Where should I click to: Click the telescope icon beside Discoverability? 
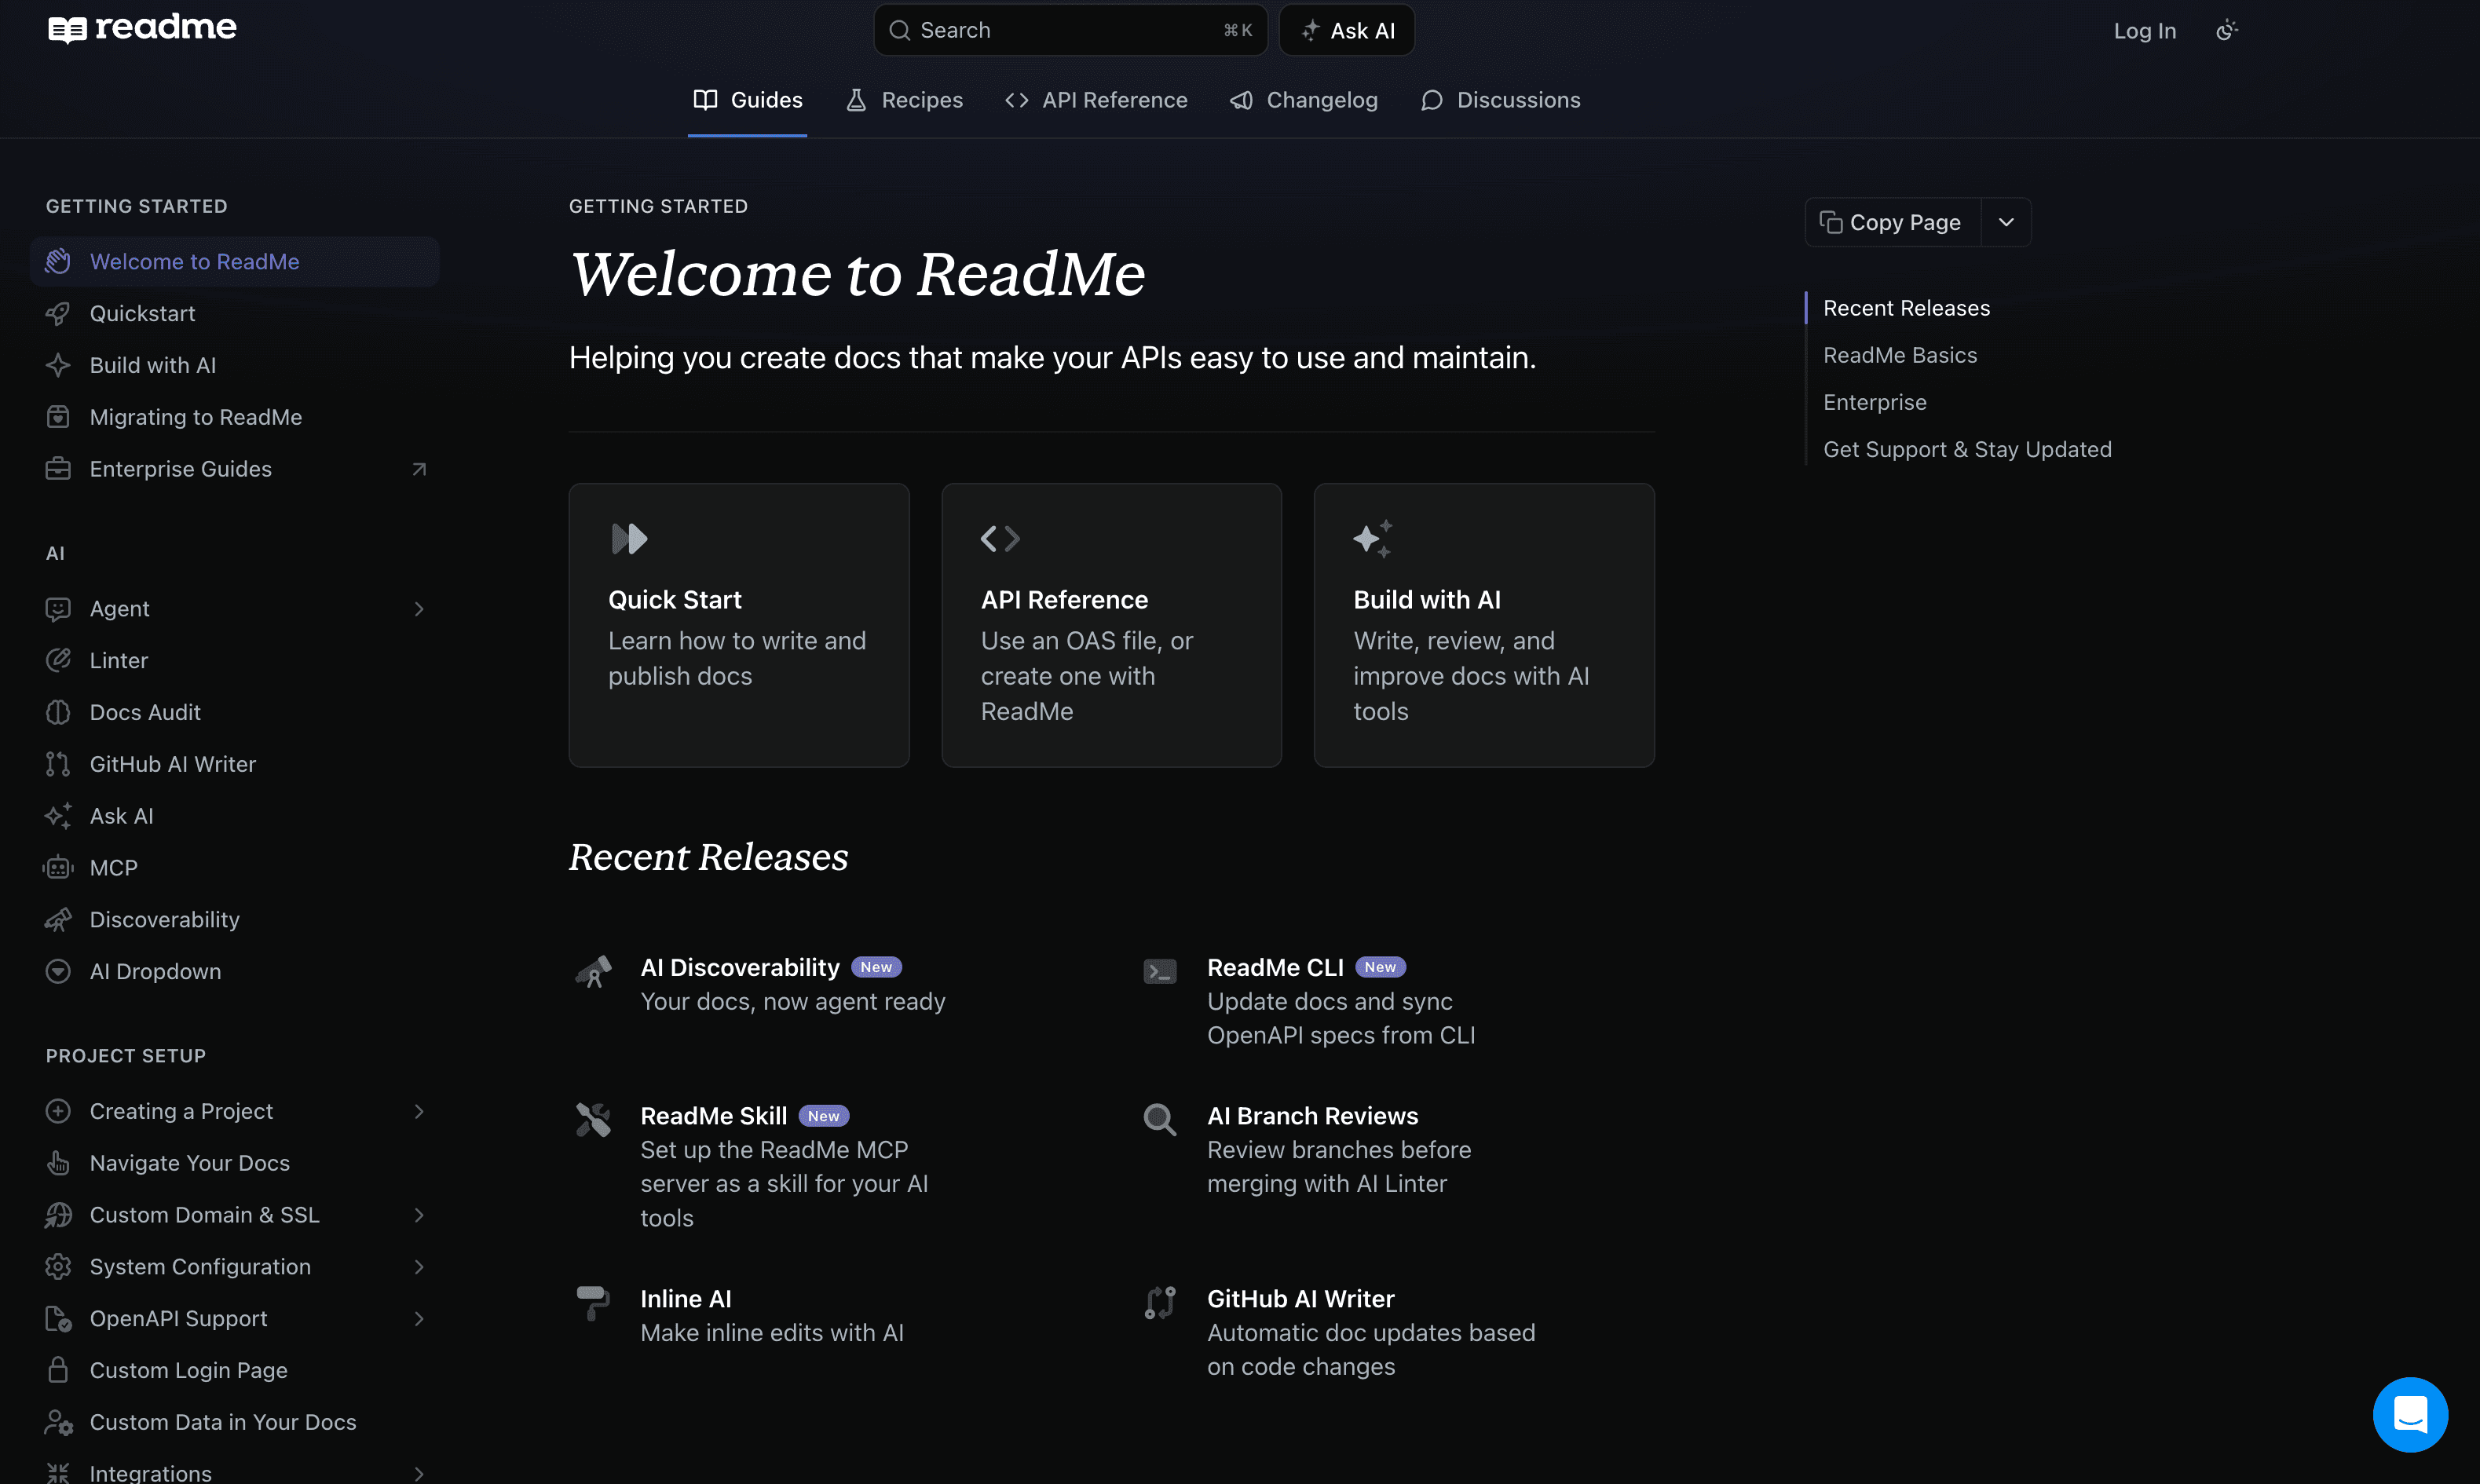(x=58, y=920)
